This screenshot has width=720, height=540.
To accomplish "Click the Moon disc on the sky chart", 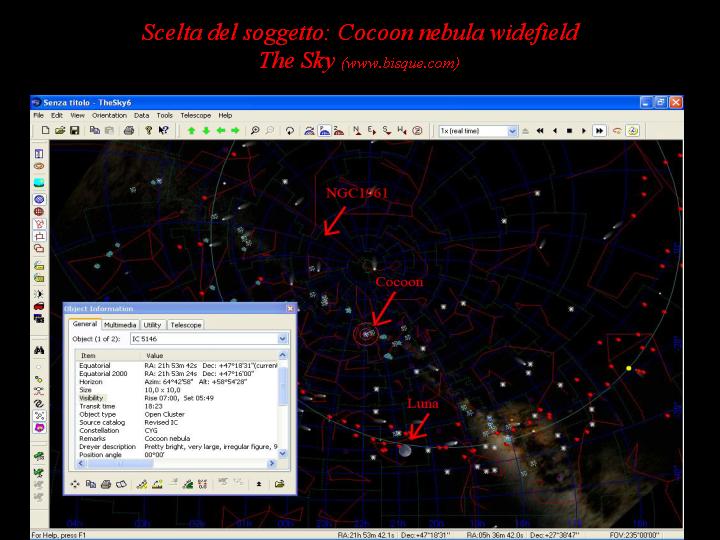I will click(x=405, y=450).
